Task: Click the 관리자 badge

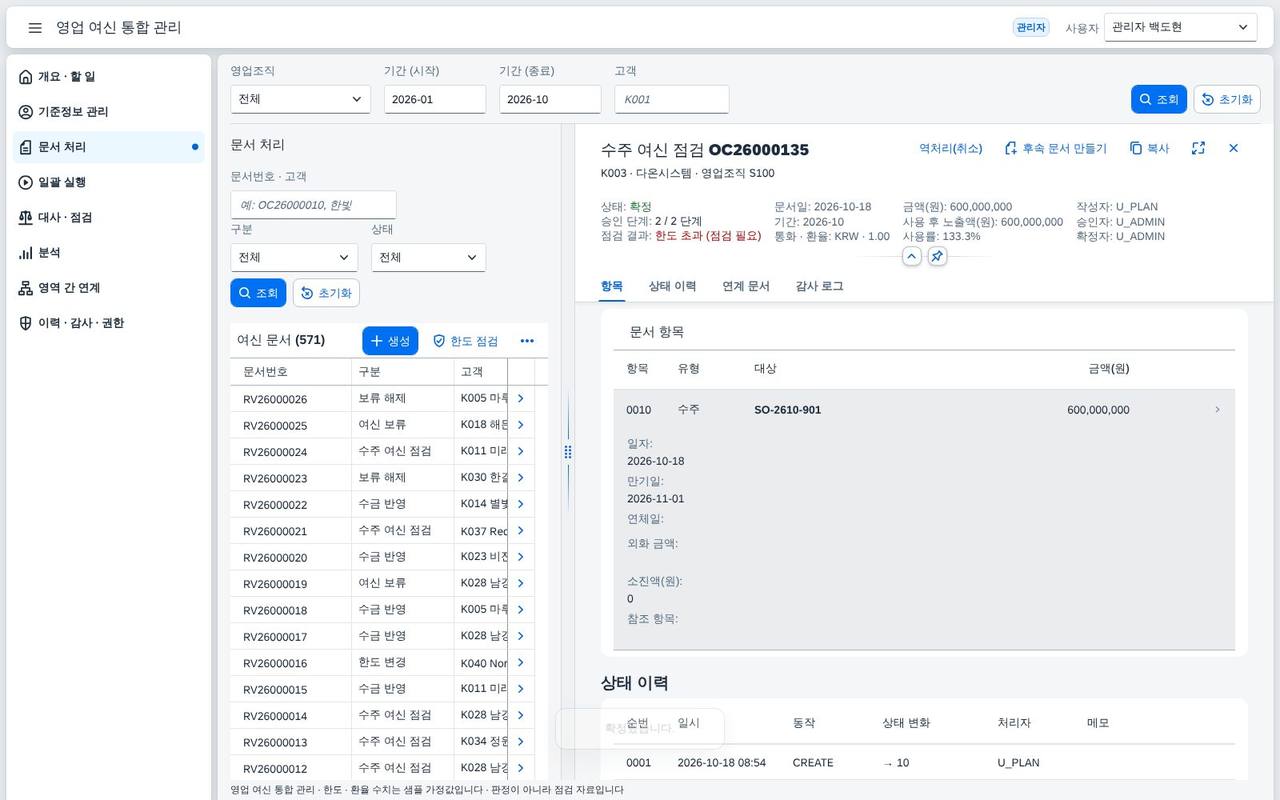Action: pyautogui.click(x=1031, y=28)
